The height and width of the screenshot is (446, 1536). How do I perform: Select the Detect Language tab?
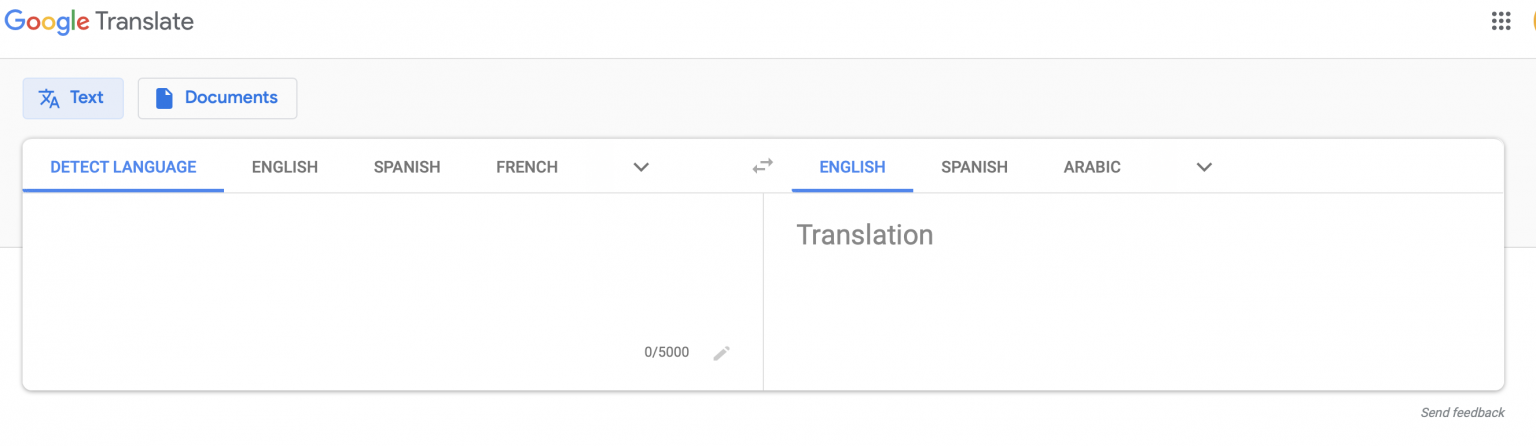(x=123, y=167)
